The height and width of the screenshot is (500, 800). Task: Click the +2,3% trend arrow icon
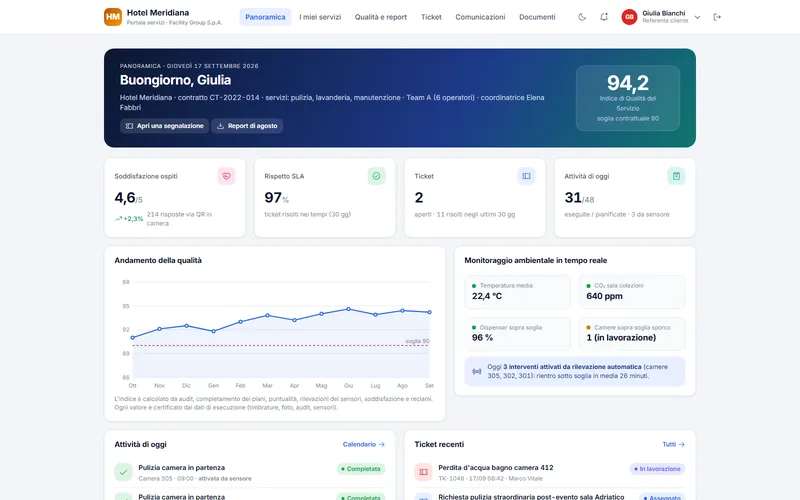[118, 219]
